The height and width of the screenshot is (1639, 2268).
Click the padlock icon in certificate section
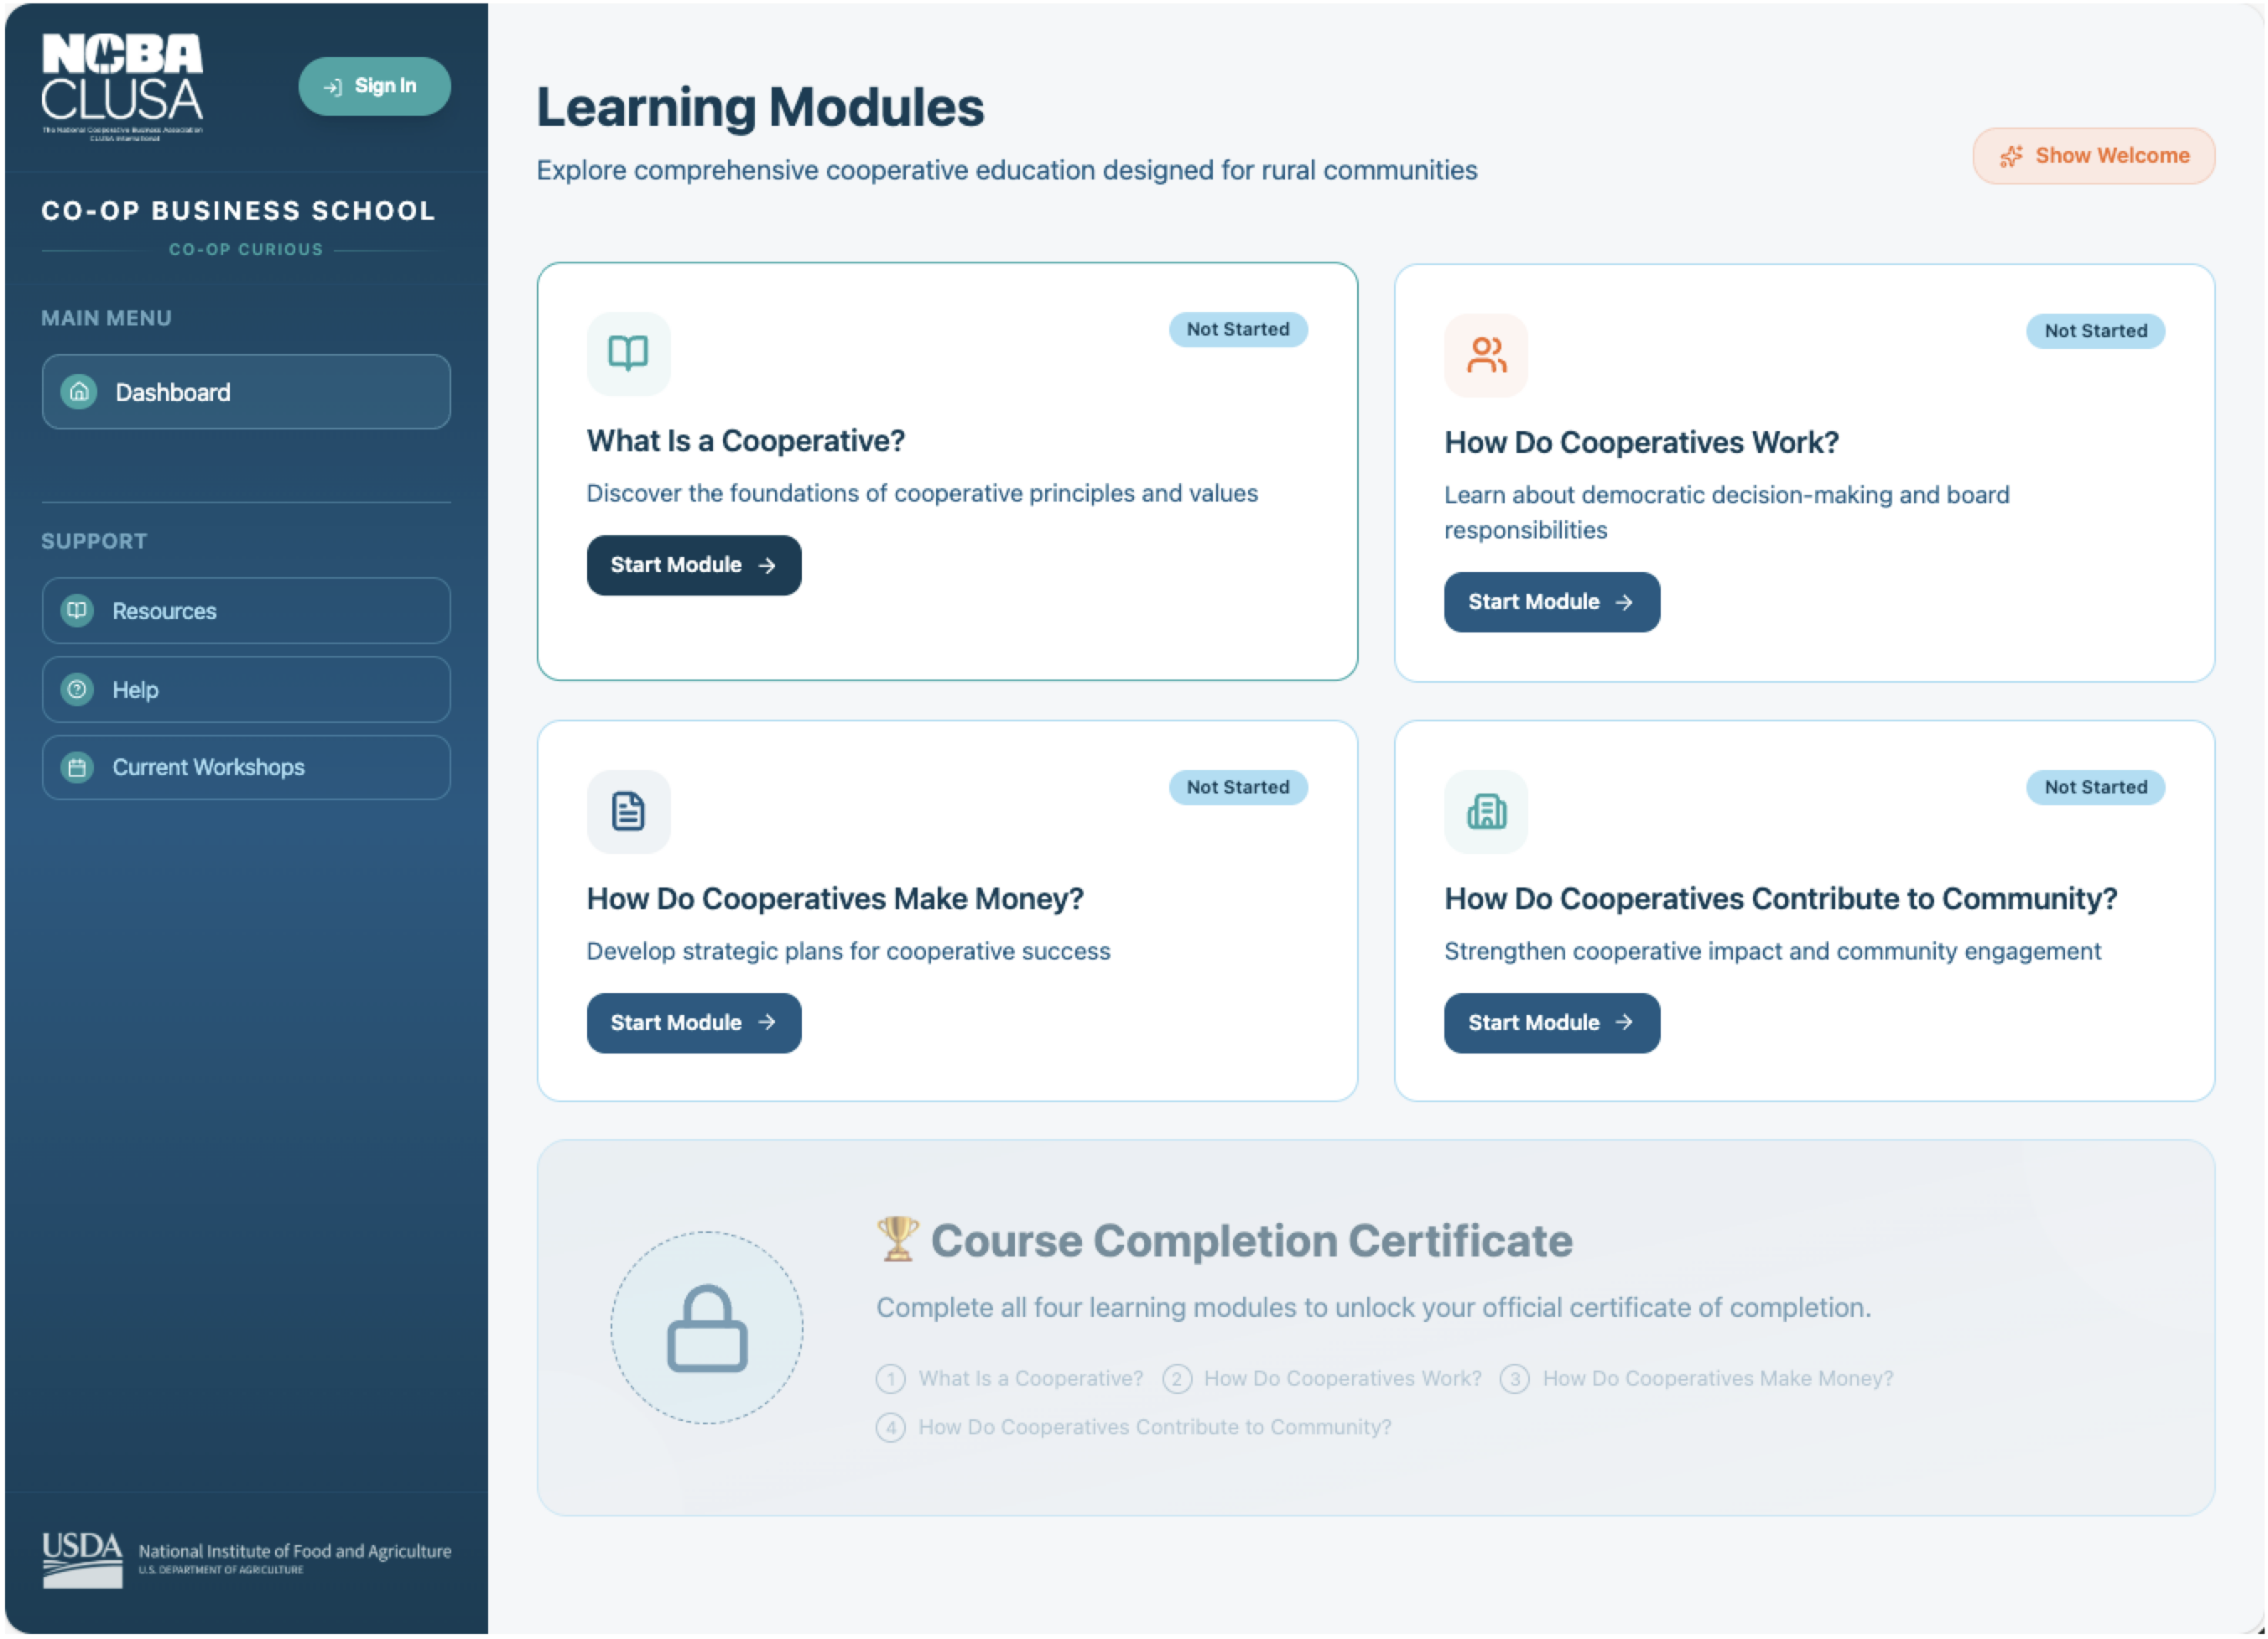click(x=707, y=1328)
